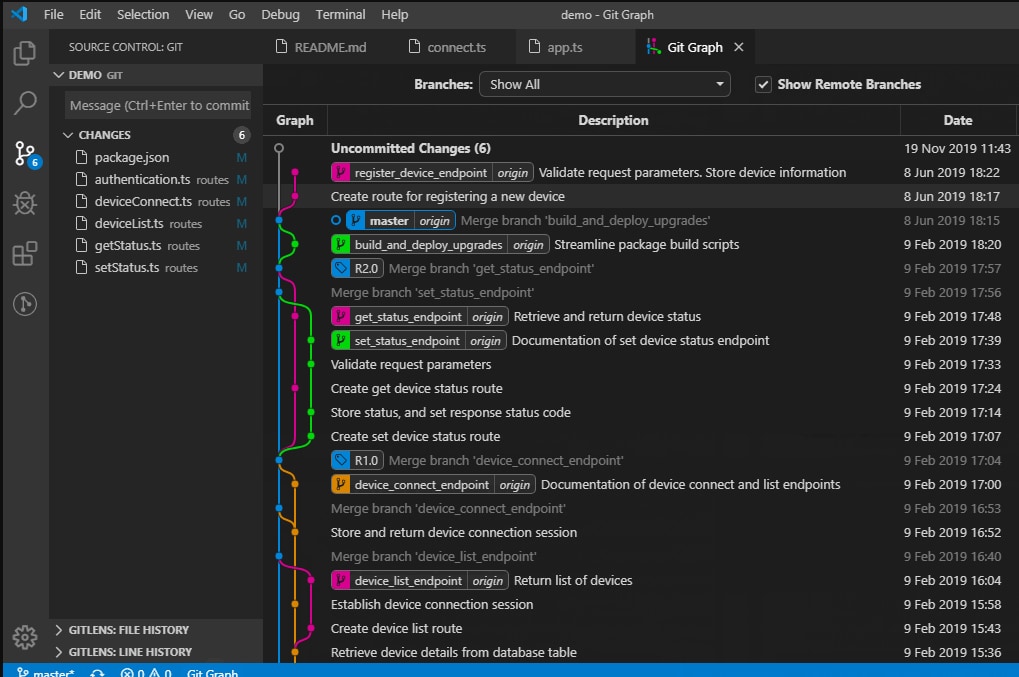Open the Explorer view in activity bar

tap(25, 53)
